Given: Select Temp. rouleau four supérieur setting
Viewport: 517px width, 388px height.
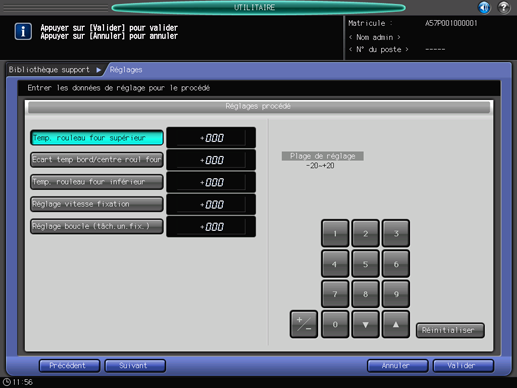Looking at the screenshot, I should [x=97, y=138].
